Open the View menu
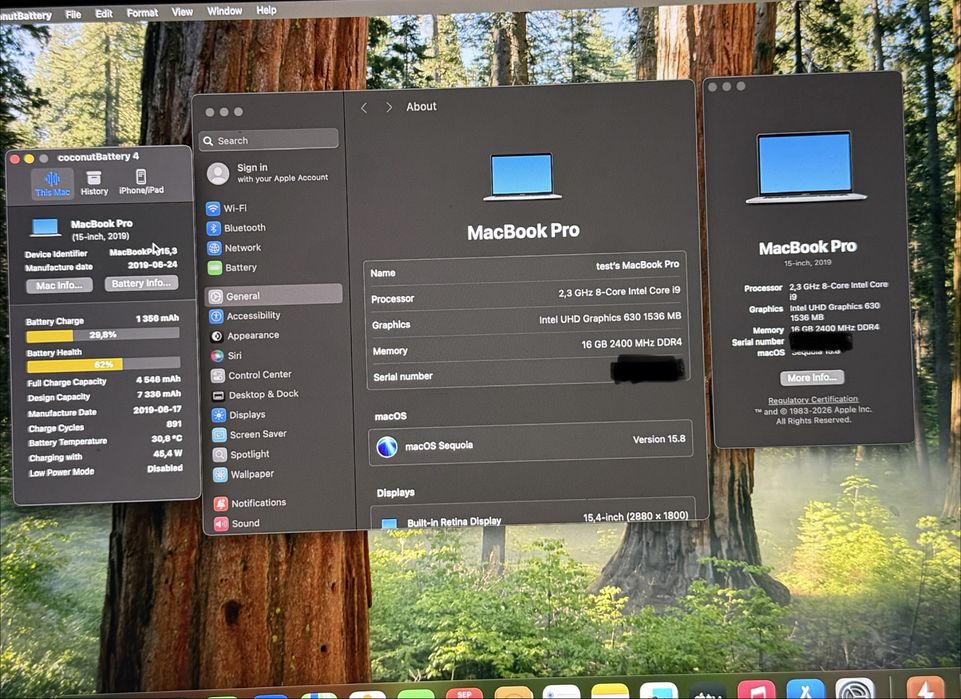961x699 pixels. coord(182,11)
